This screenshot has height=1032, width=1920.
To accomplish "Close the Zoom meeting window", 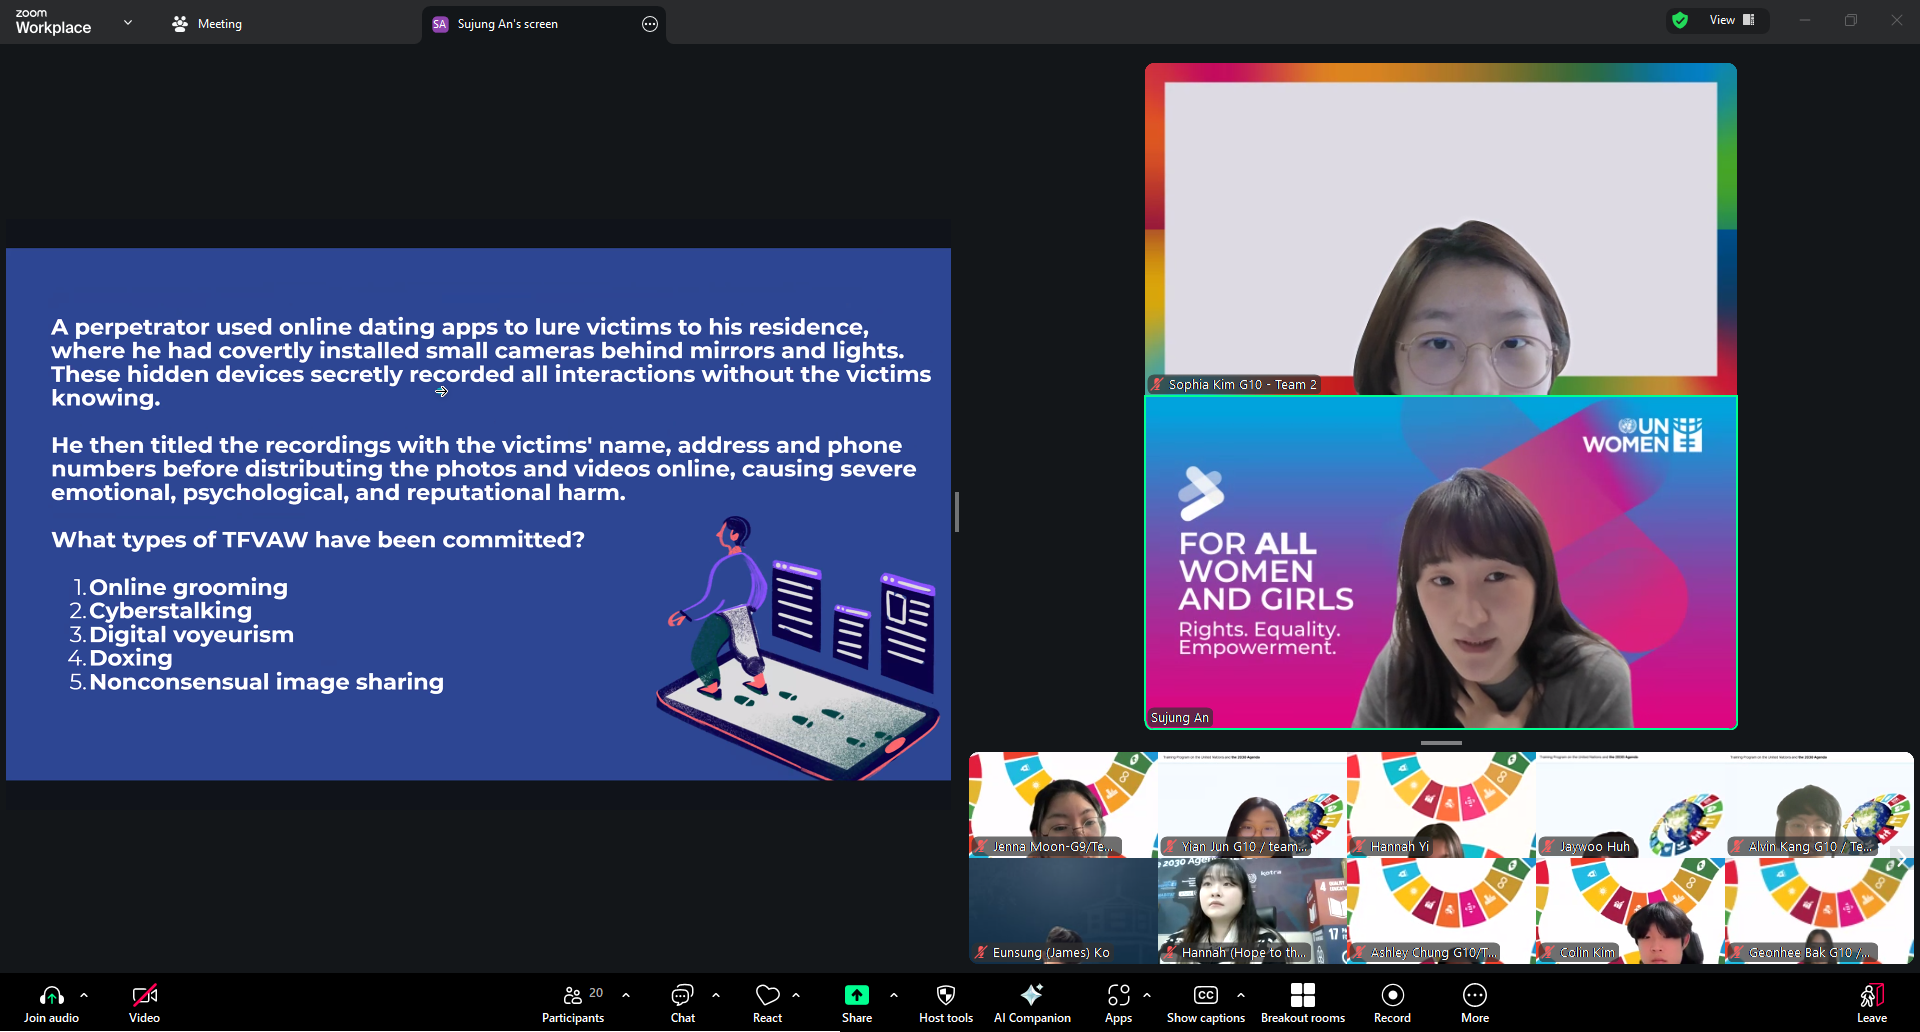I will pos(1897,20).
